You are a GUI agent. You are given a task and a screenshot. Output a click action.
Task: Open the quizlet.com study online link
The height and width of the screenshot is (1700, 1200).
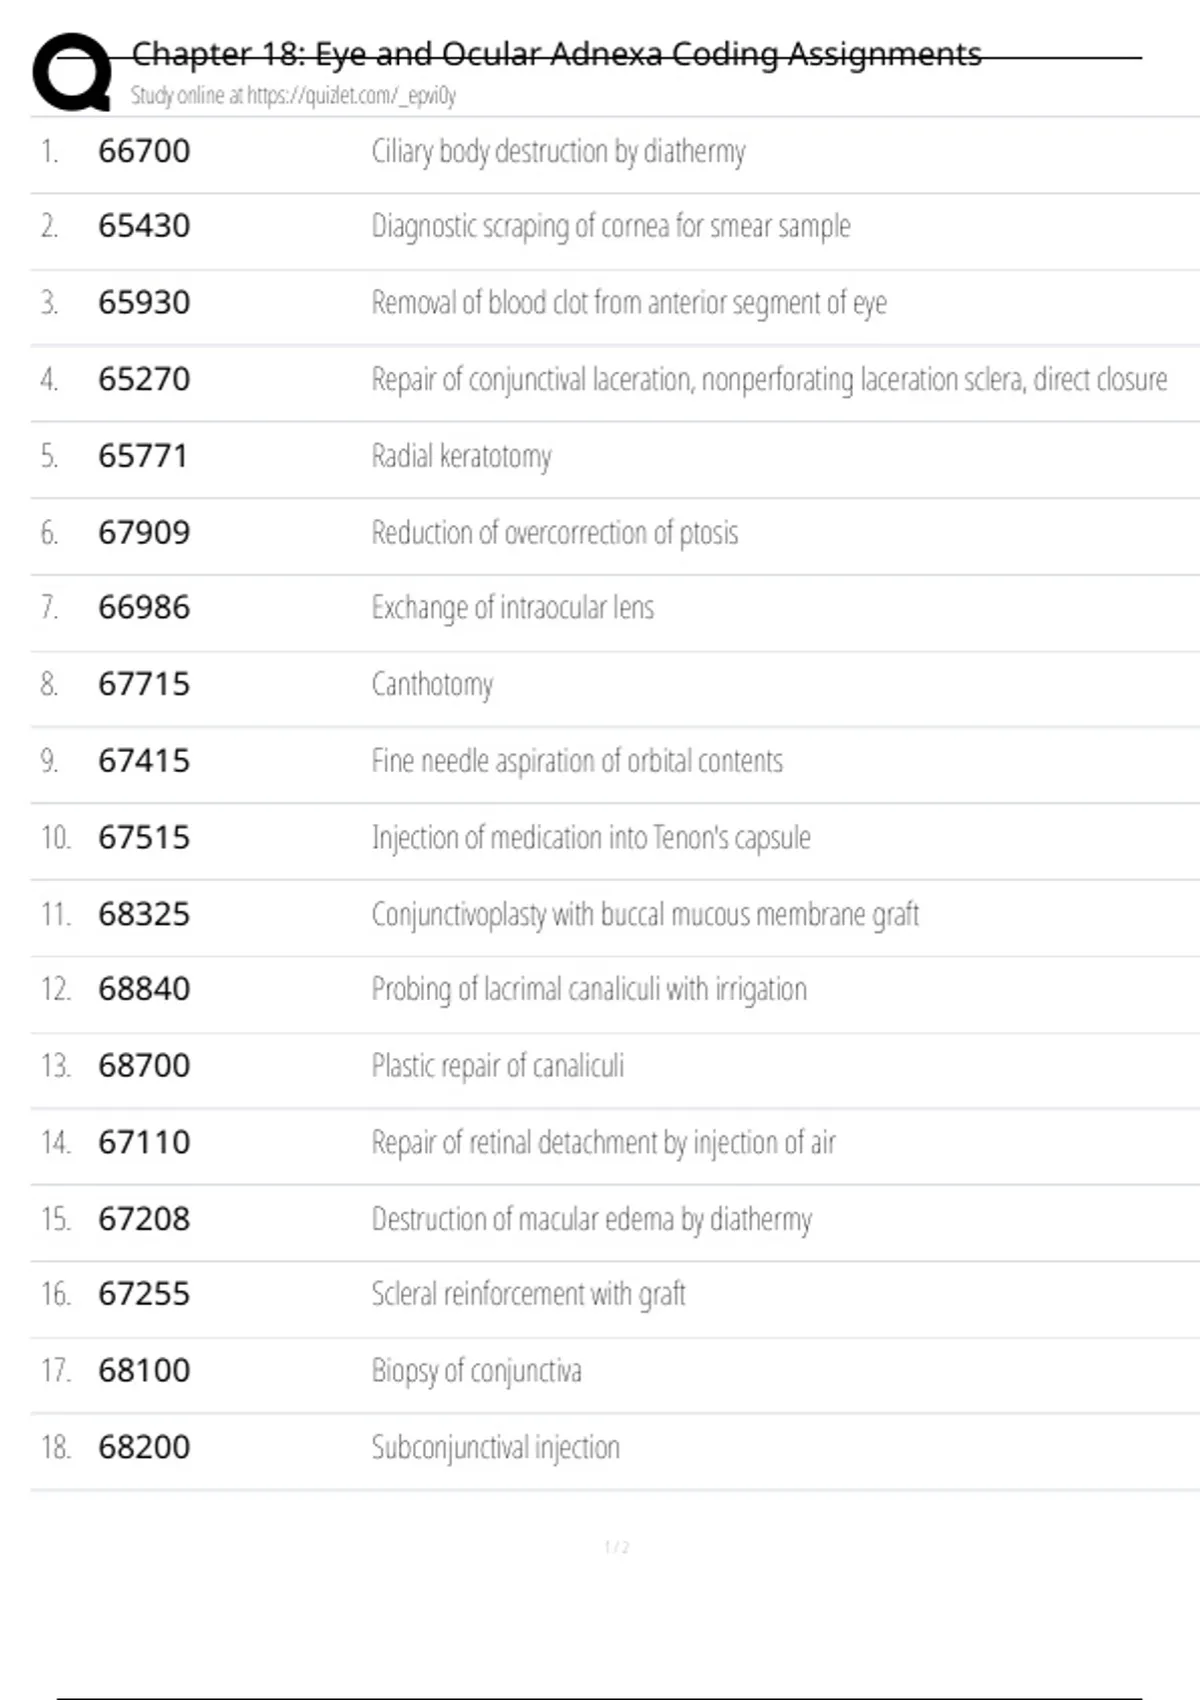(293, 96)
